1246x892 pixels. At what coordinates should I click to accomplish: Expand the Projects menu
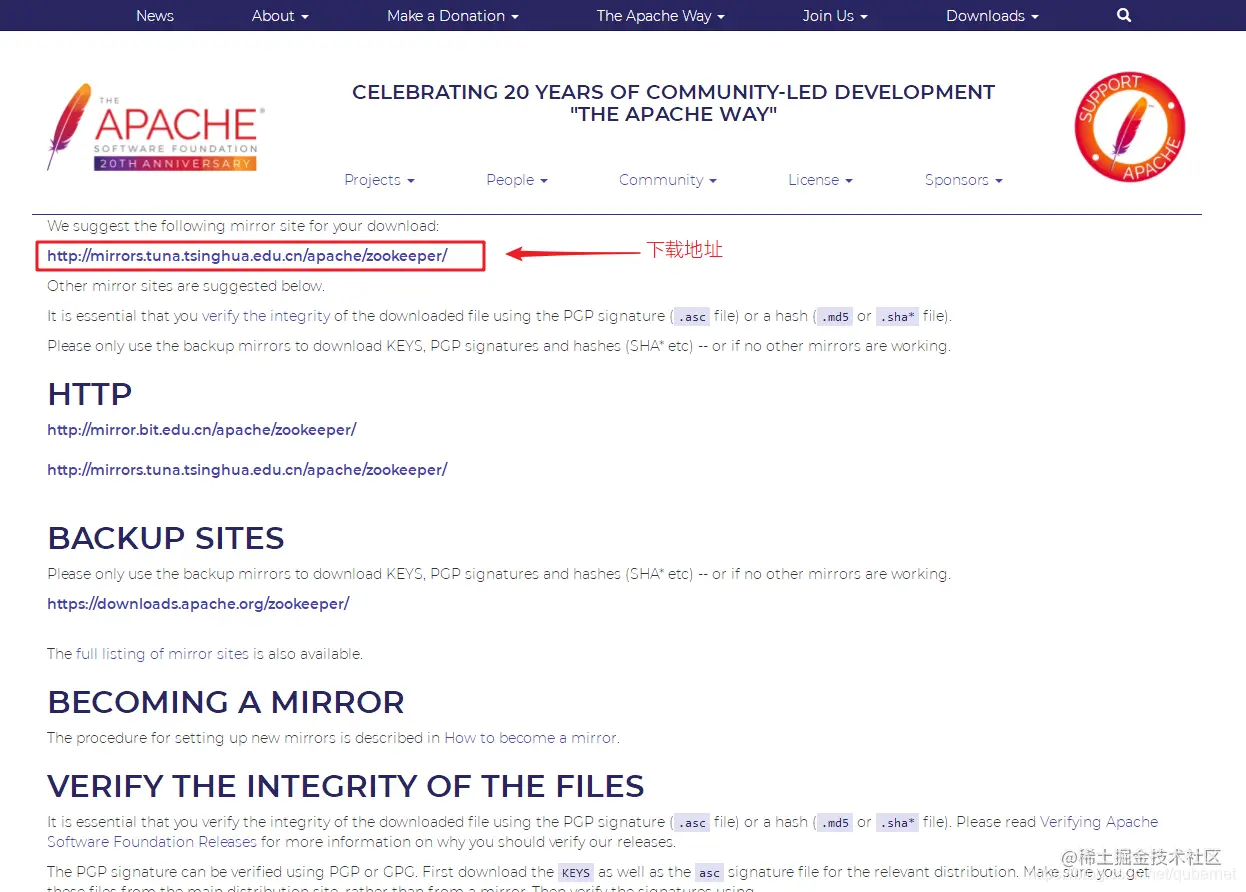[x=379, y=180]
